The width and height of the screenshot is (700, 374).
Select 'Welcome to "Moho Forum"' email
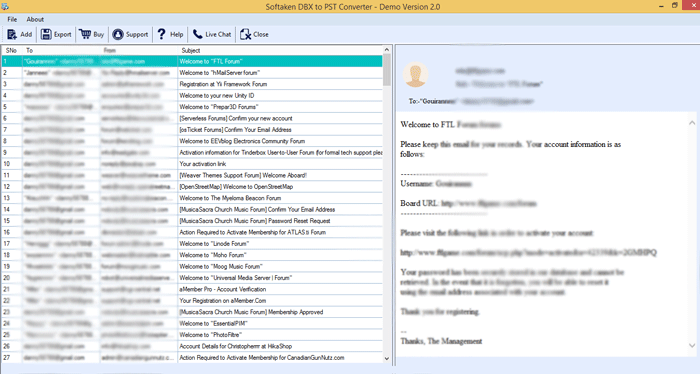pos(192,255)
